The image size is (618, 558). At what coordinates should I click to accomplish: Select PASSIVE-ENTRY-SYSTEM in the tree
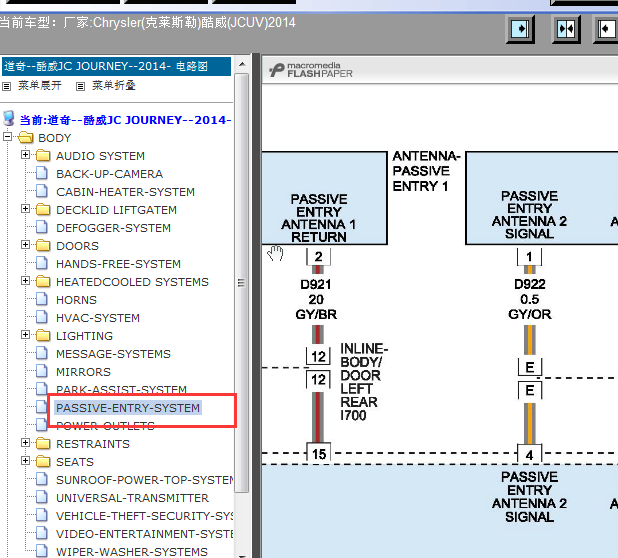[x=128, y=408]
